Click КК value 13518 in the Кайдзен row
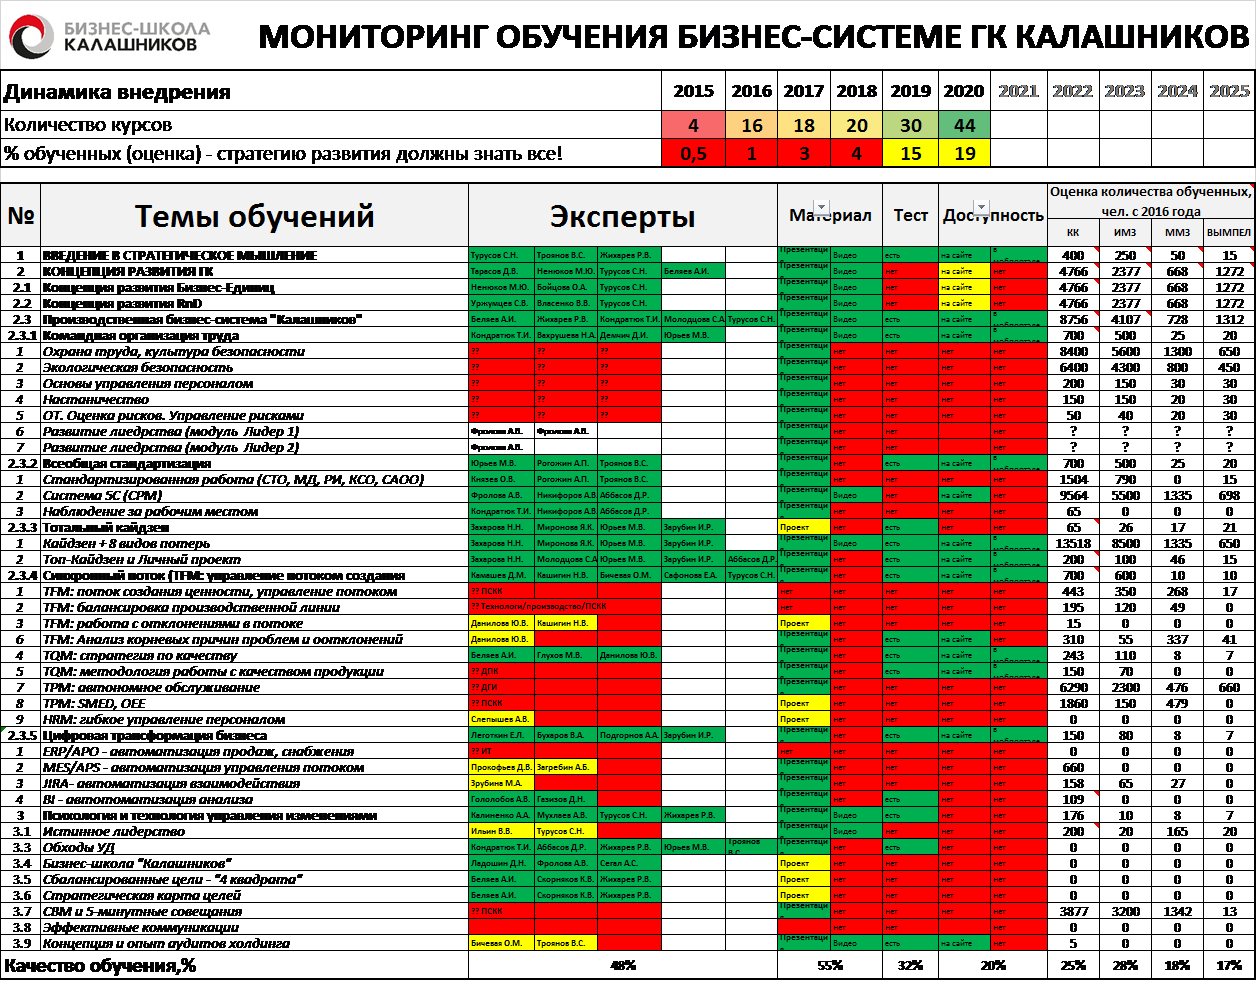Screen dimensions: 1257x981 click(x=1073, y=543)
